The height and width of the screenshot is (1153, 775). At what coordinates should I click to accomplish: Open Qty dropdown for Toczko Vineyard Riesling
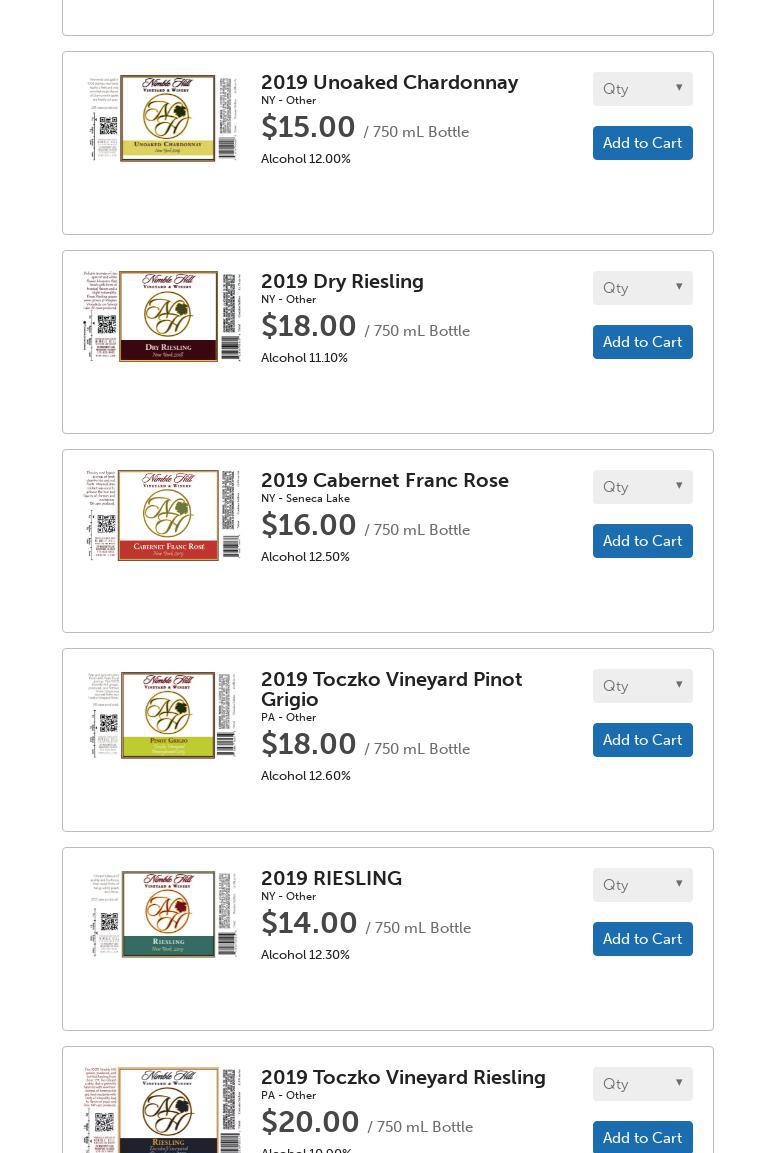(642, 1084)
